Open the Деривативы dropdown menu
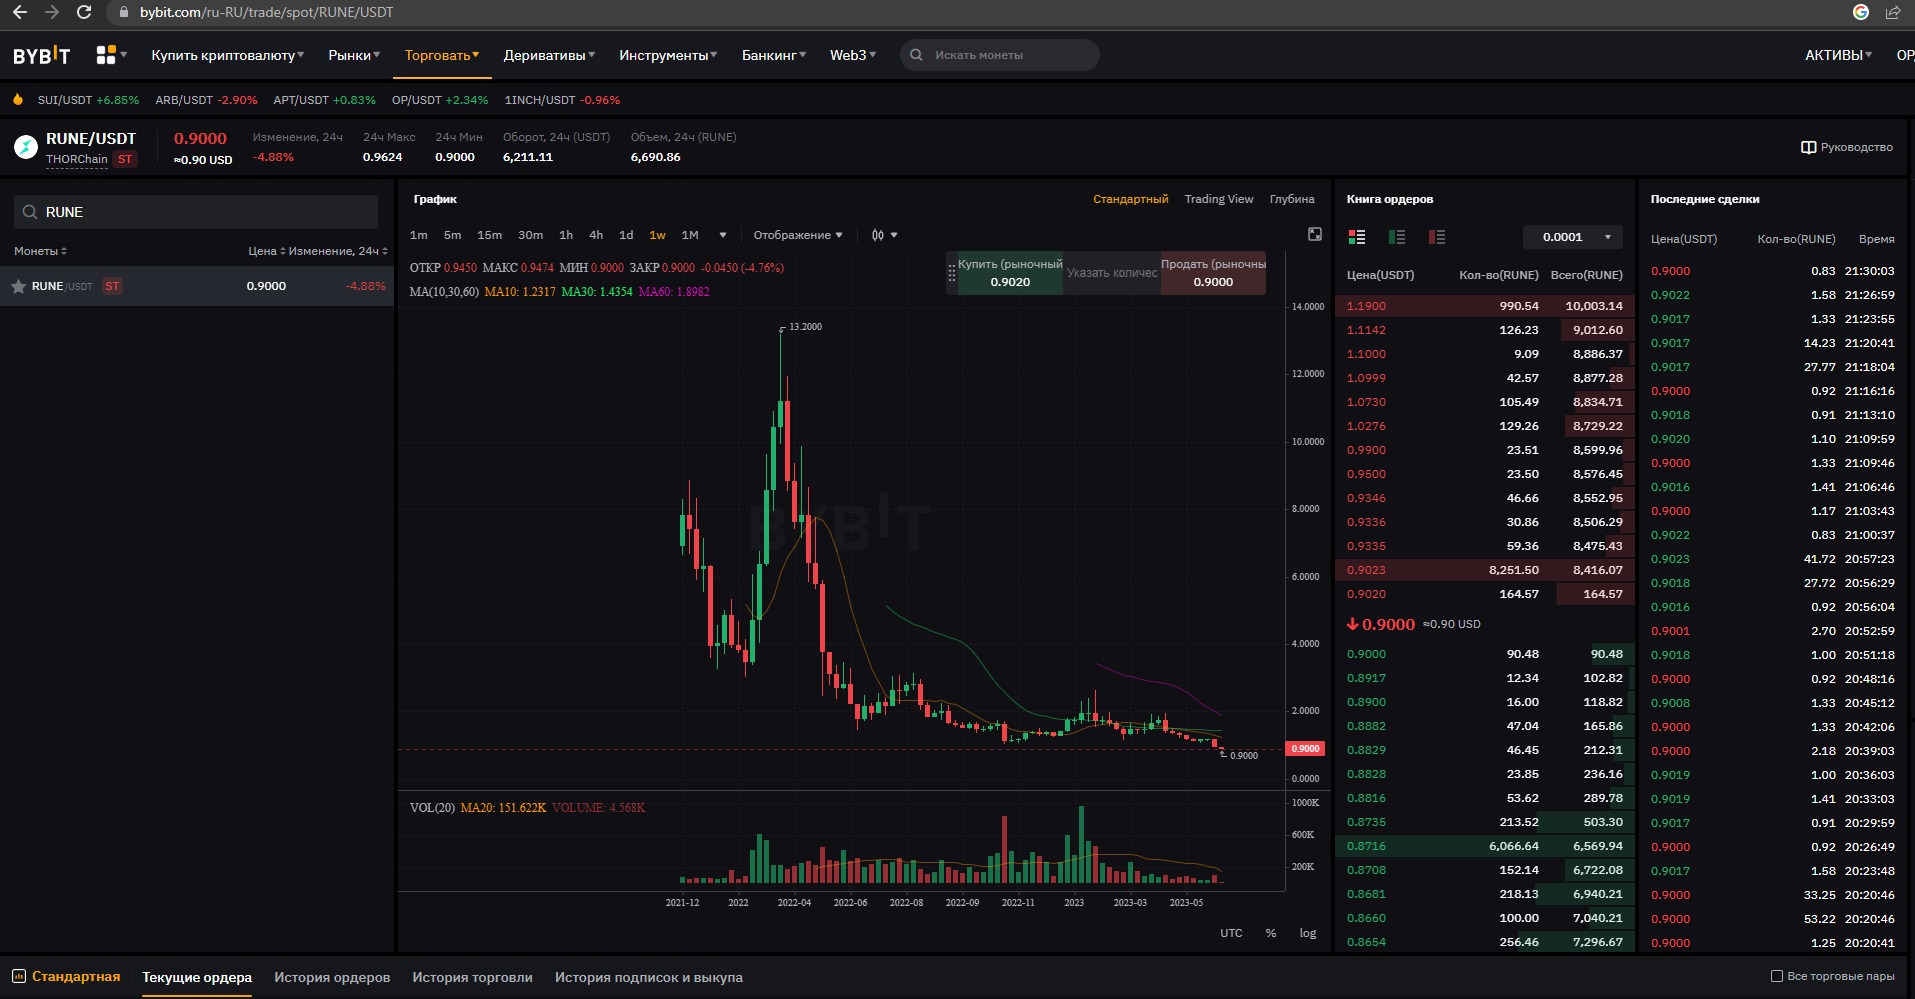Image resolution: width=1915 pixels, height=999 pixels. tap(549, 55)
